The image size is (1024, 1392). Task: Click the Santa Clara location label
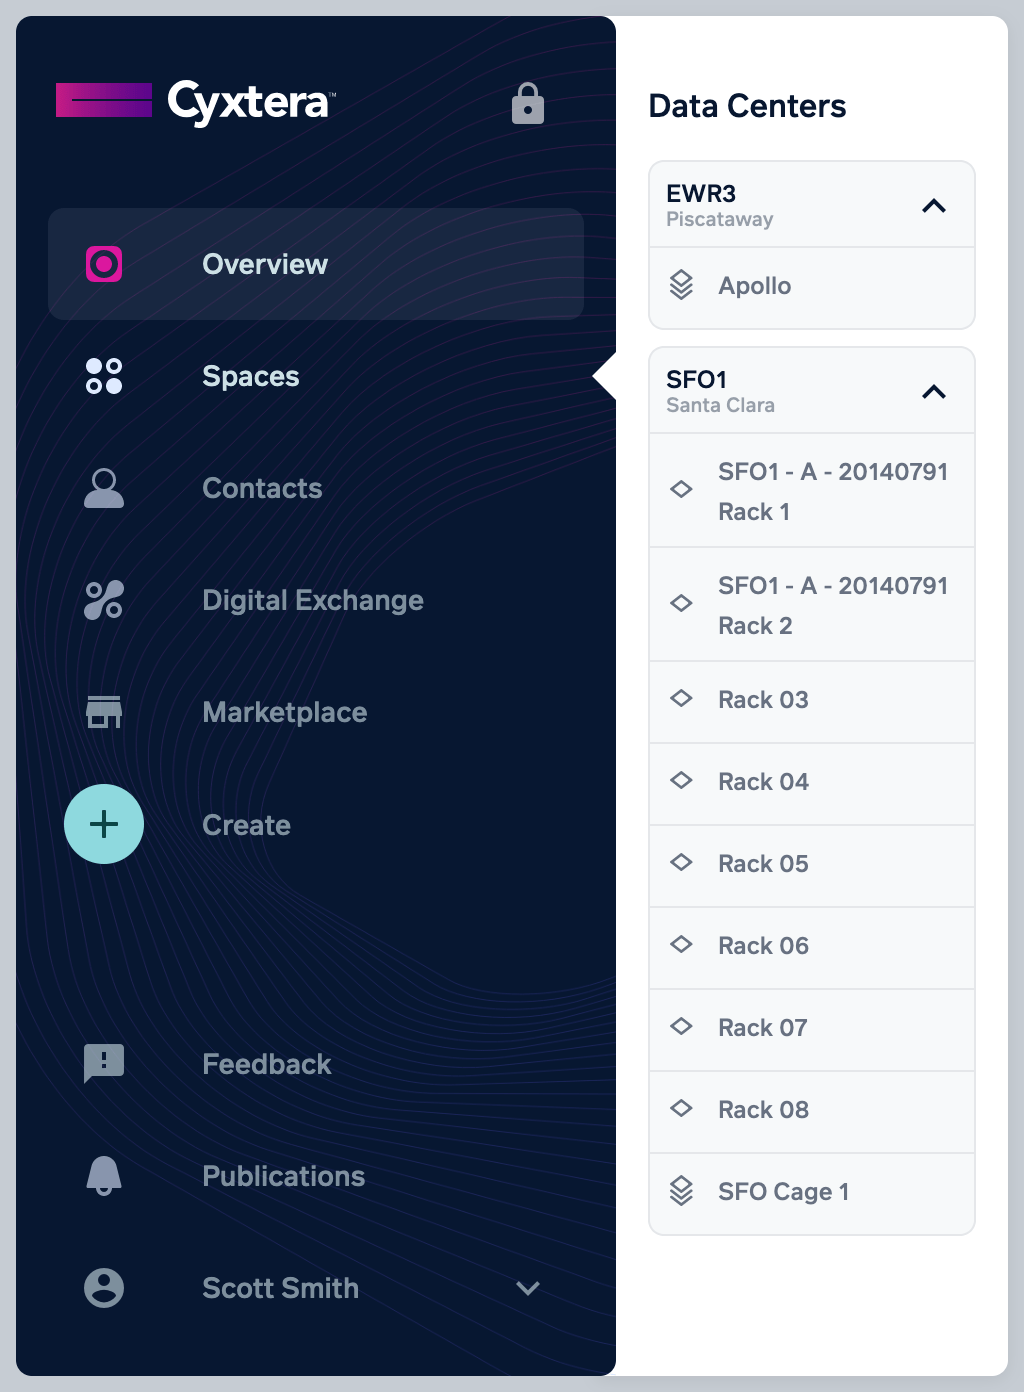(721, 405)
